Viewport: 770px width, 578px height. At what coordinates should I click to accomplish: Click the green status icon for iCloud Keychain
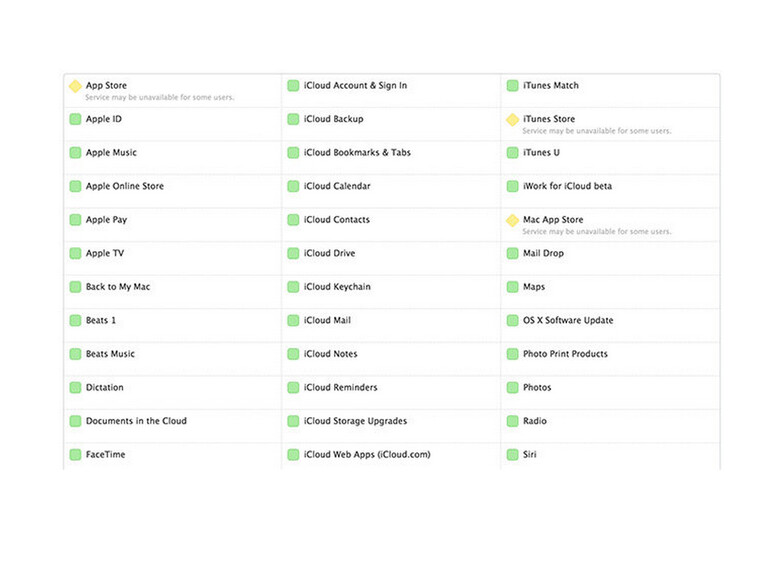(x=293, y=287)
